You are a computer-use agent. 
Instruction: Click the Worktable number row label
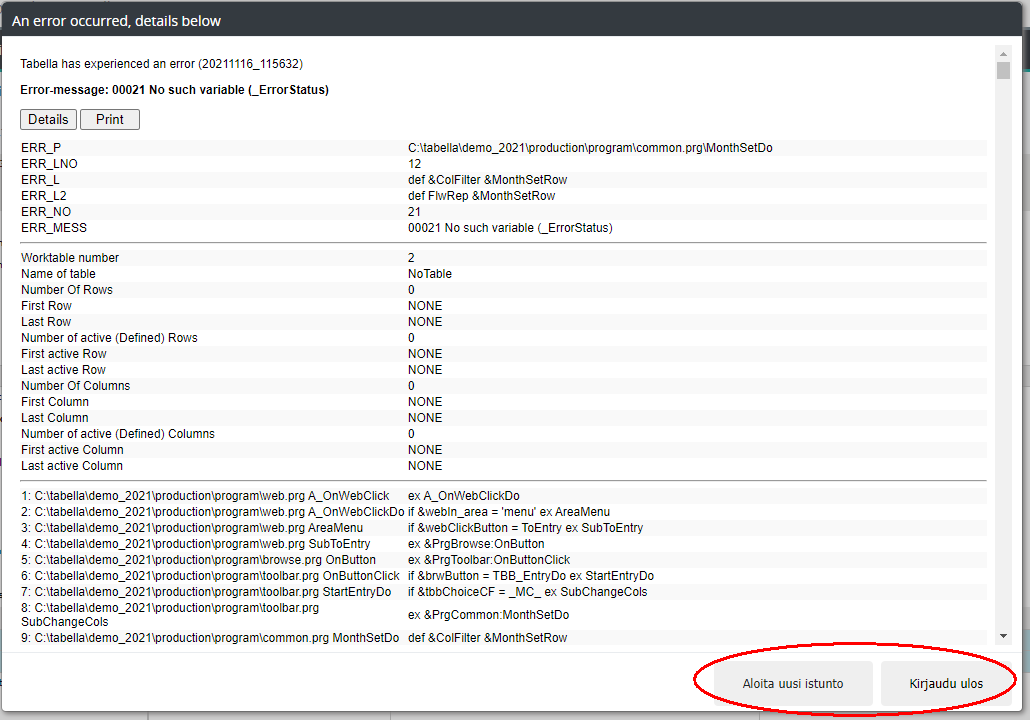(x=70, y=258)
